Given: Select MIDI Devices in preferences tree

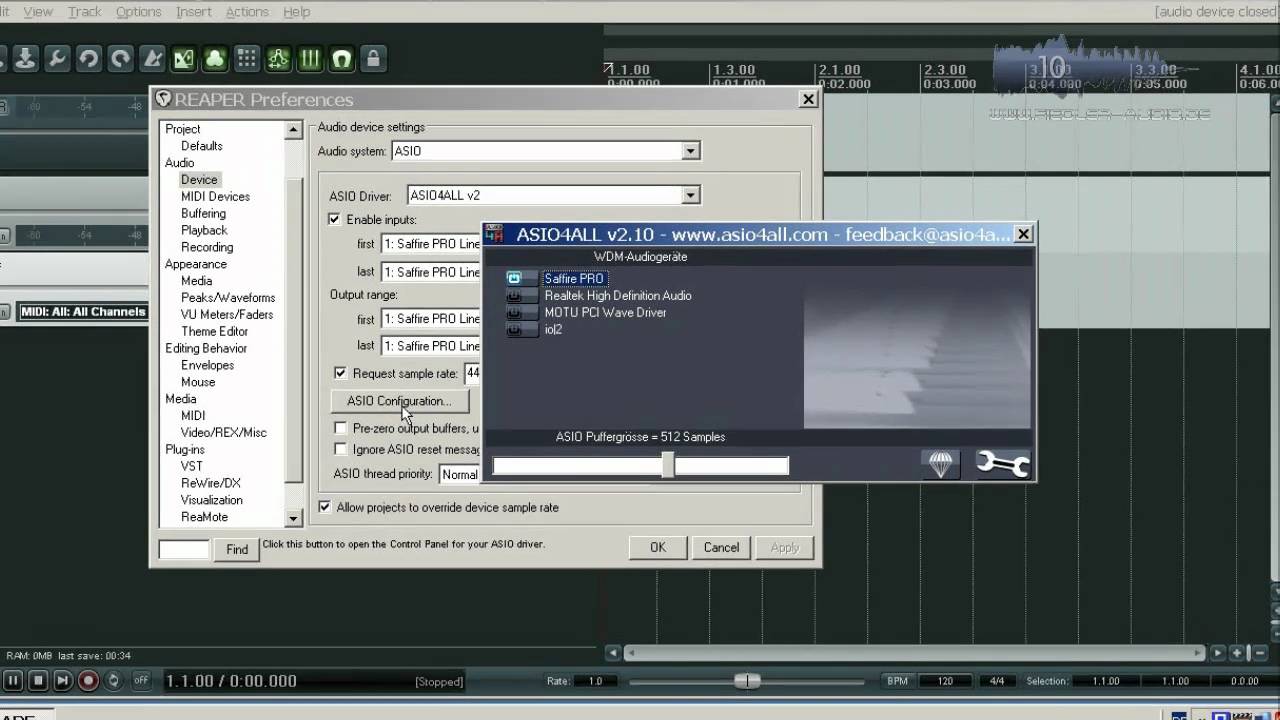Looking at the screenshot, I should coord(215,197).
